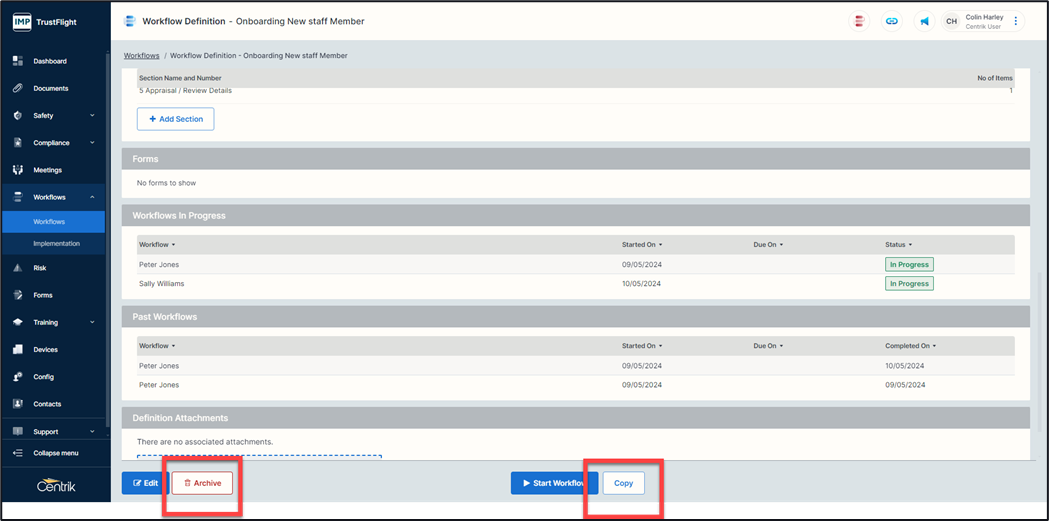1049x521 pixels.
Task: Click the Devices icon in sidebar
Action: pyautogui.click(x=18, y=350)
